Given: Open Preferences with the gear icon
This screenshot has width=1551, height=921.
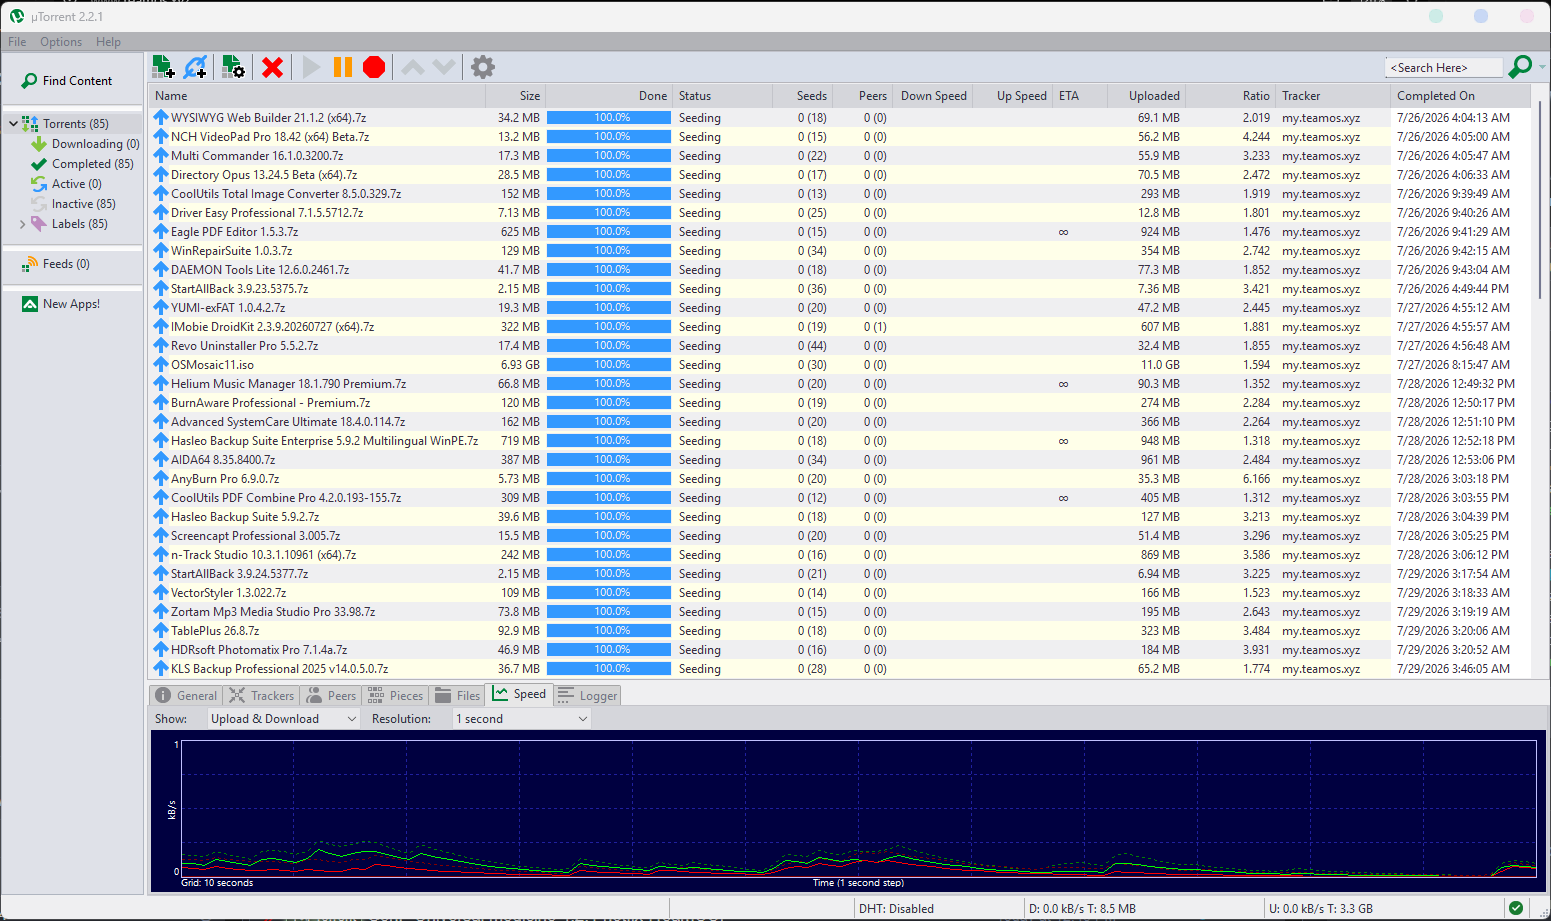Looking at the screenshot, I should click(x=483, y=67).
